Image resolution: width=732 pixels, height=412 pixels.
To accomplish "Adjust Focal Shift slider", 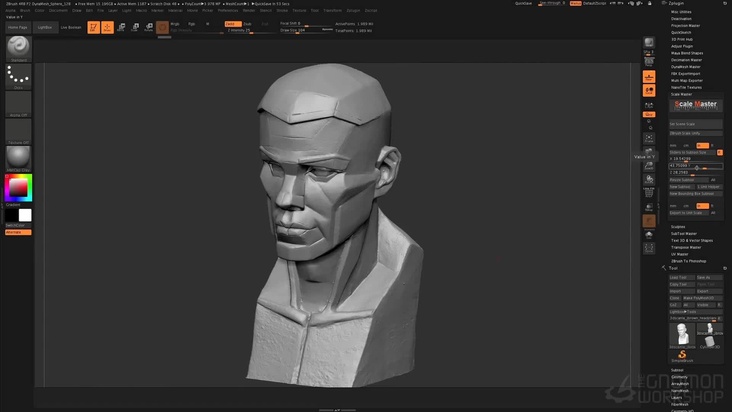I will point(306,24).
